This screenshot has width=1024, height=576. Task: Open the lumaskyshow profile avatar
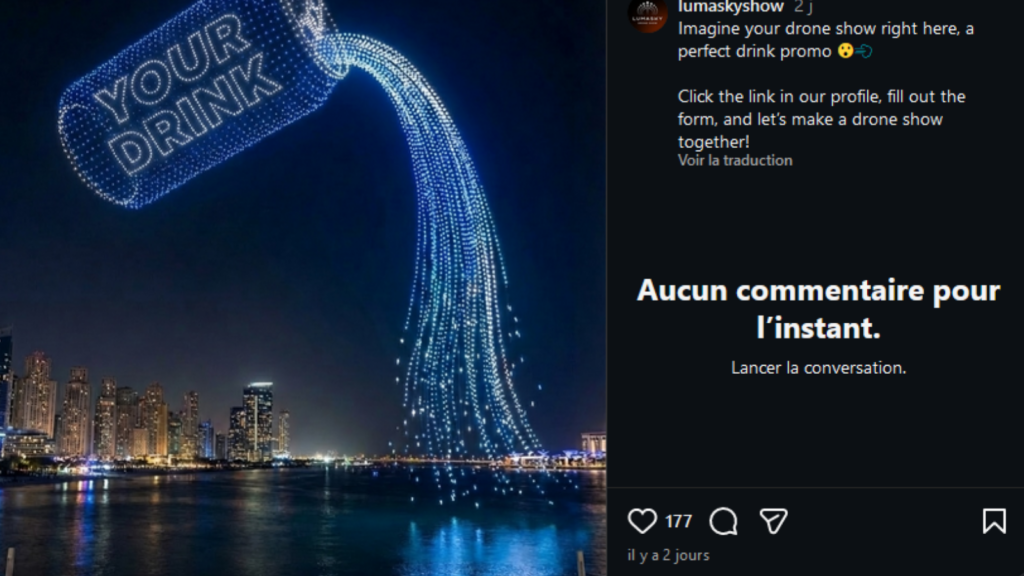tap(647, 13)
